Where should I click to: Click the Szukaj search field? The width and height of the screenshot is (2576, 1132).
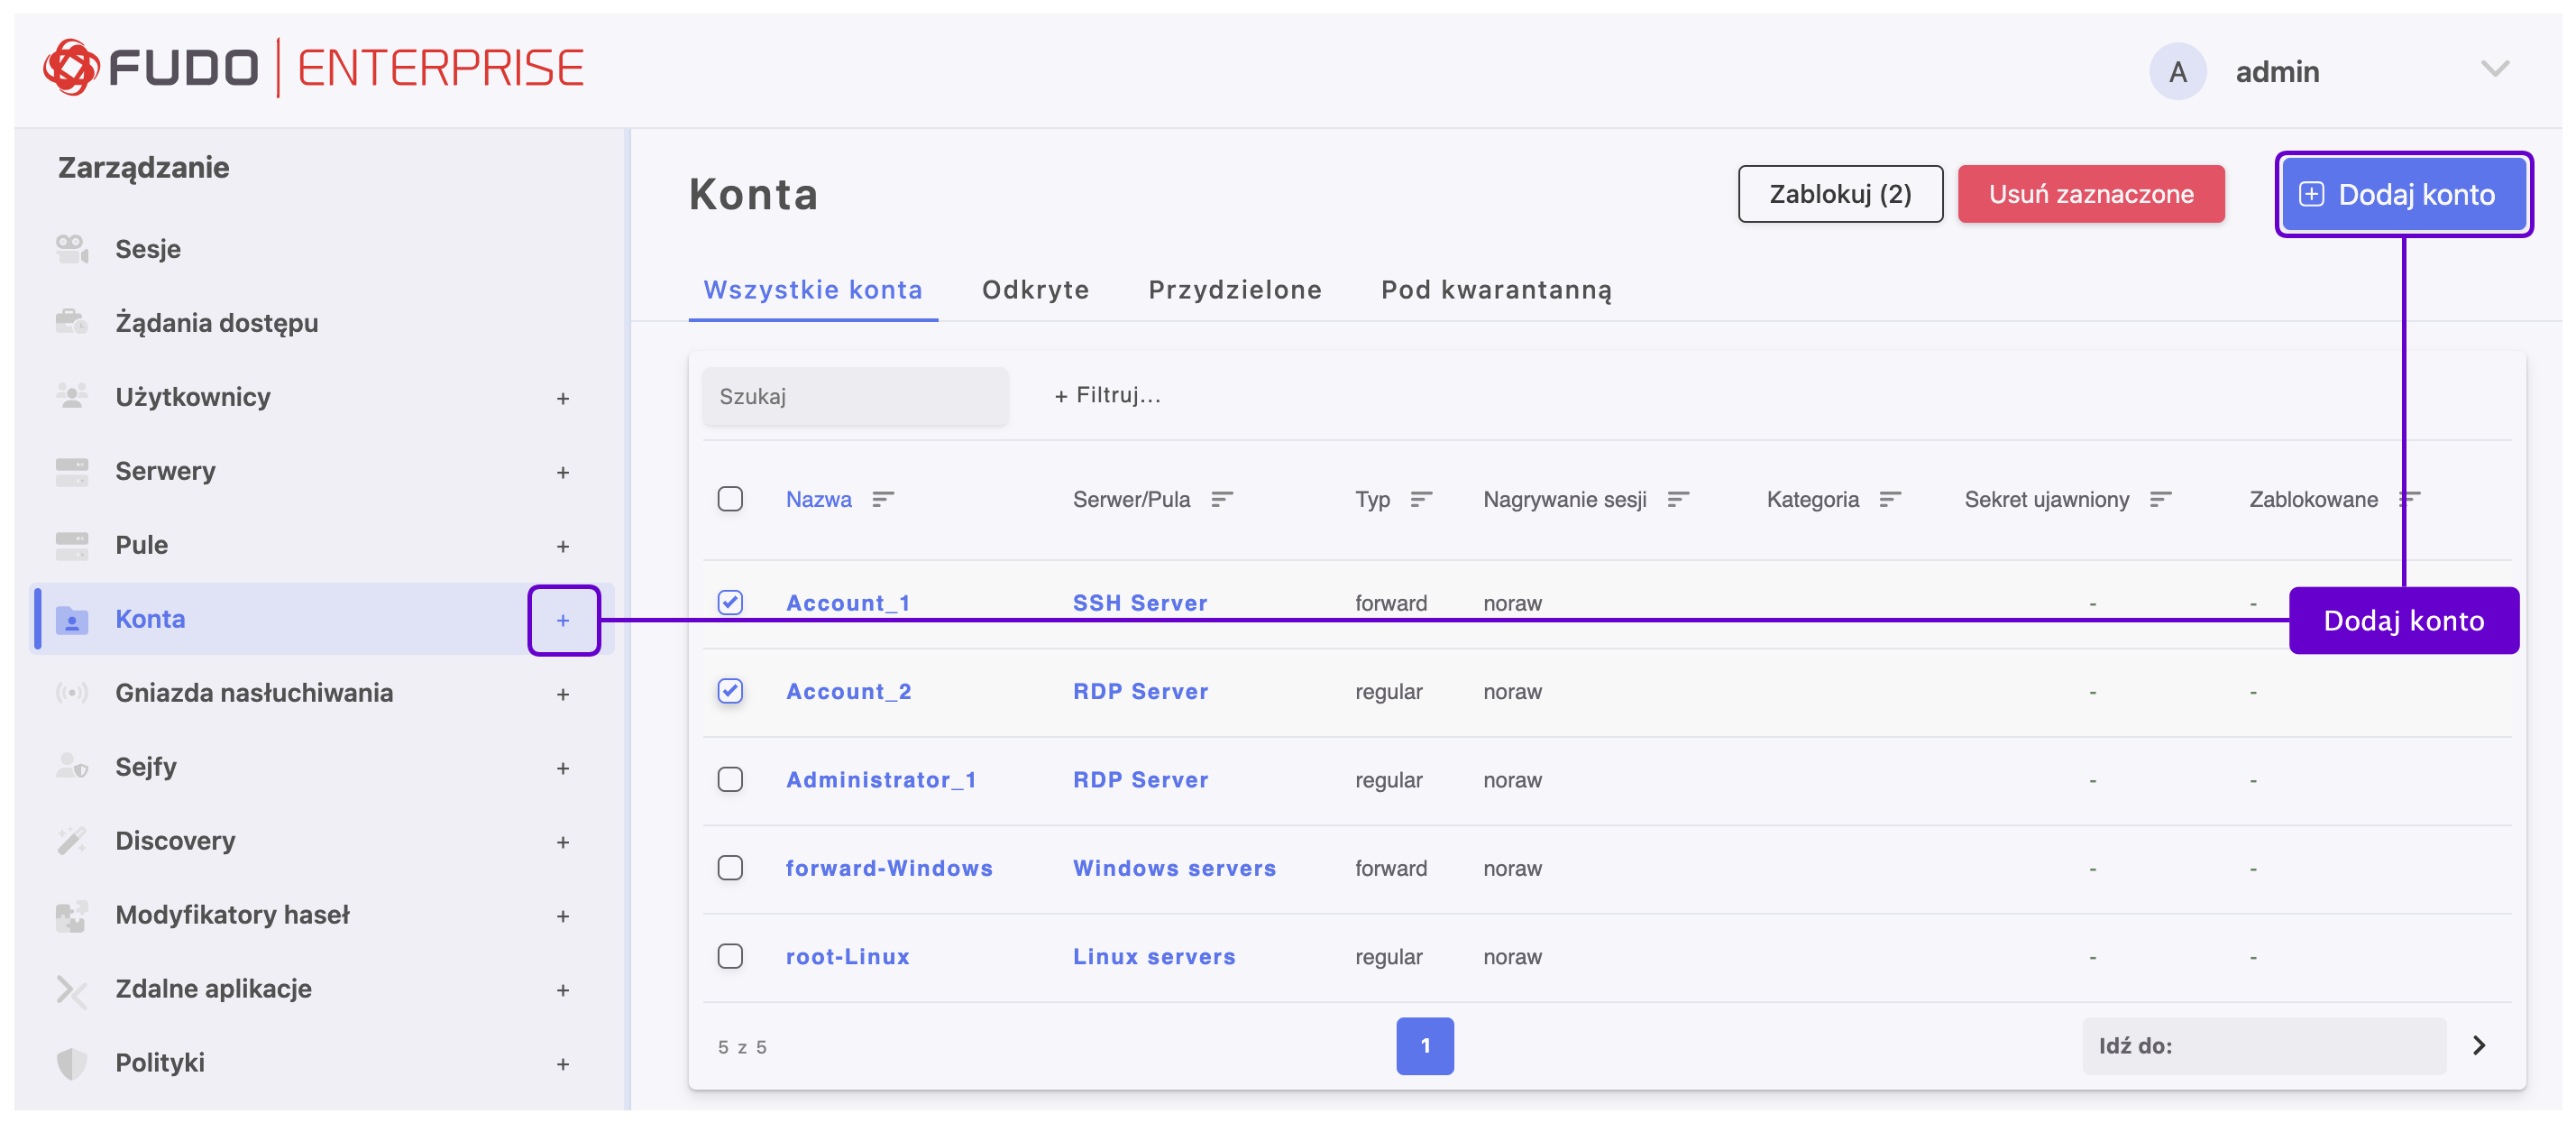point(855,396)
